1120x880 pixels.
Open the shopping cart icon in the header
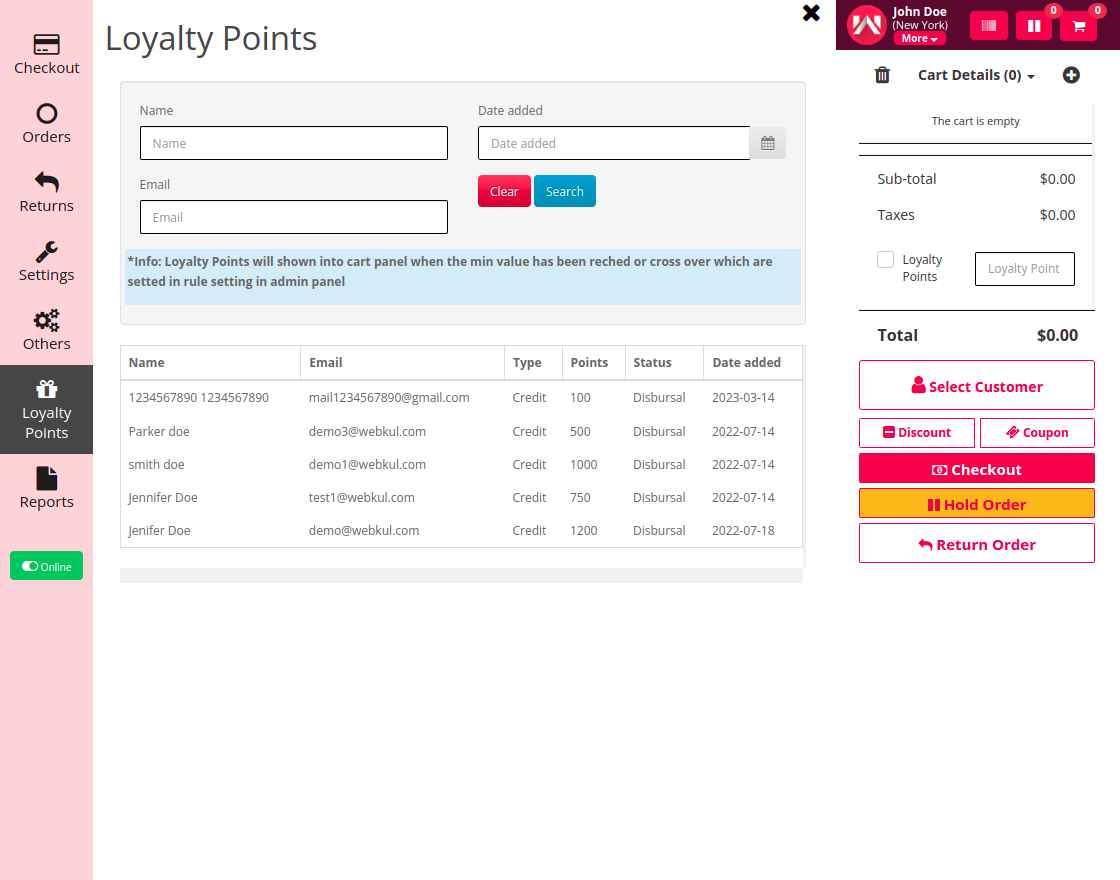click(1078, 26)
